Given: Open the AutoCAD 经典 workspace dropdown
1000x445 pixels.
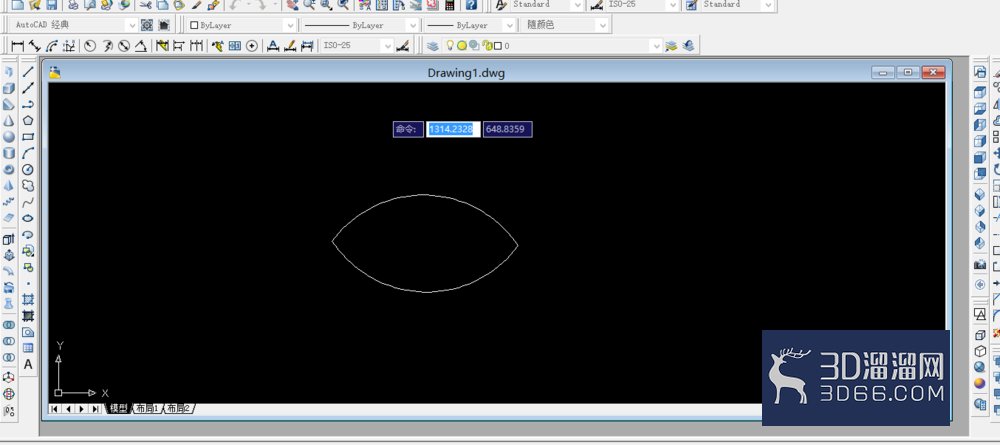Looking at the screenshot, I should pyautogui.click(x=75, y=25).
